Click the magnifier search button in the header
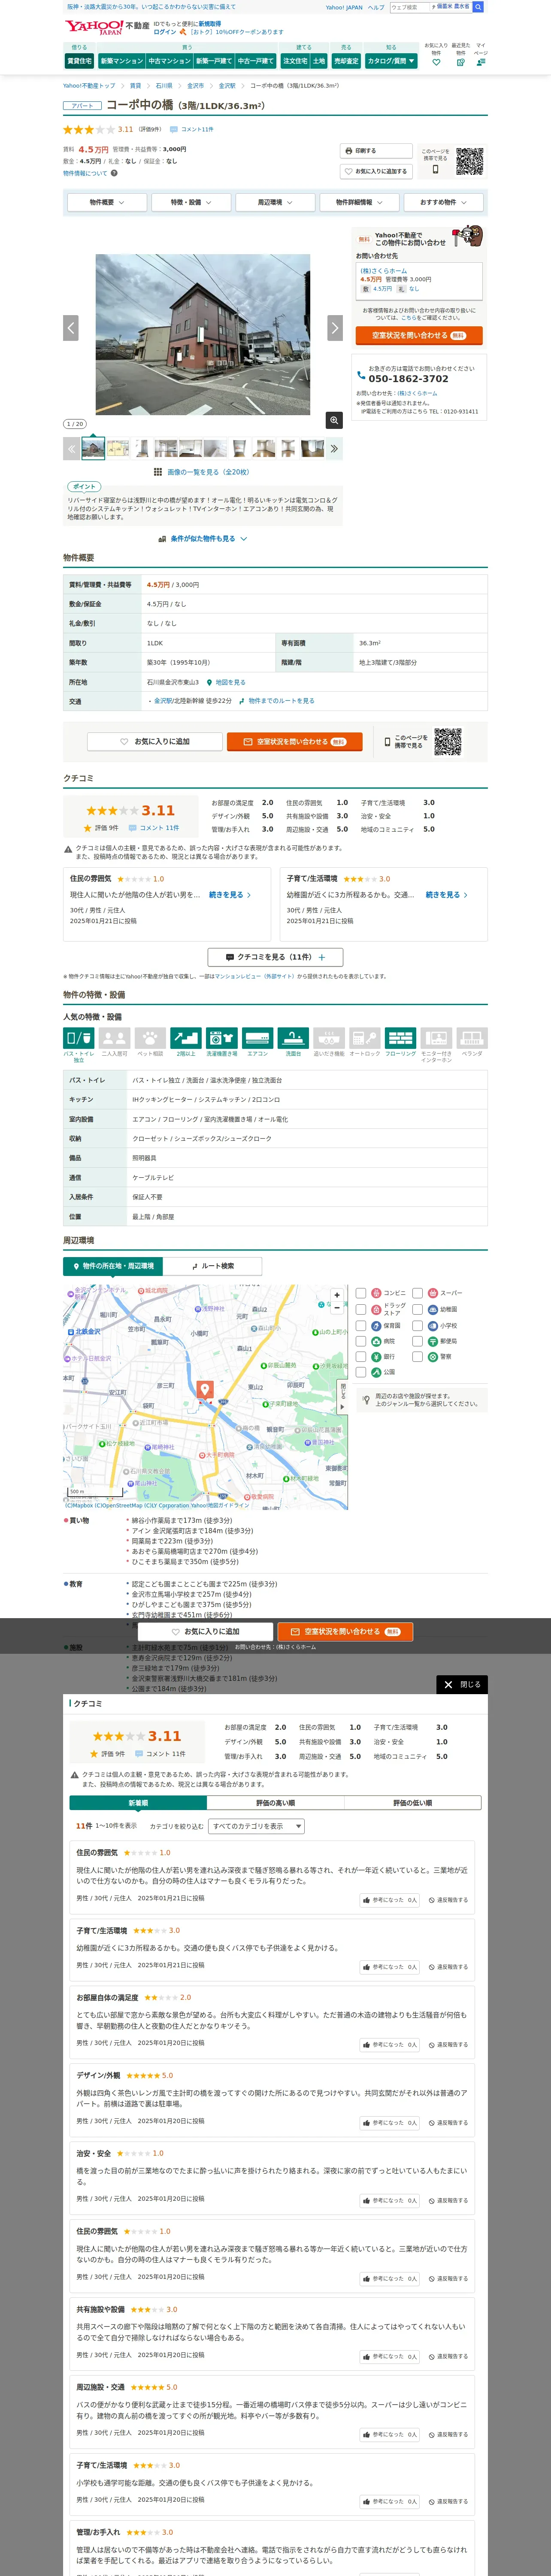Image resolution: width=551 pixels, height=2576 pixels. 478,7
